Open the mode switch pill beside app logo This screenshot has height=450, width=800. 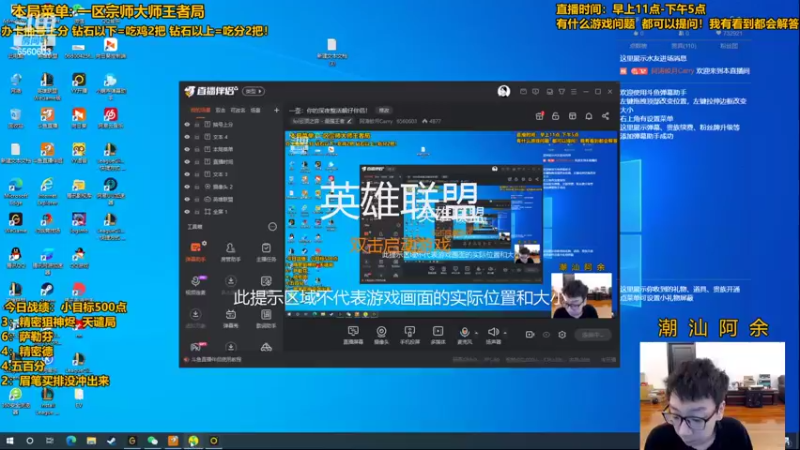coord(253,91)
